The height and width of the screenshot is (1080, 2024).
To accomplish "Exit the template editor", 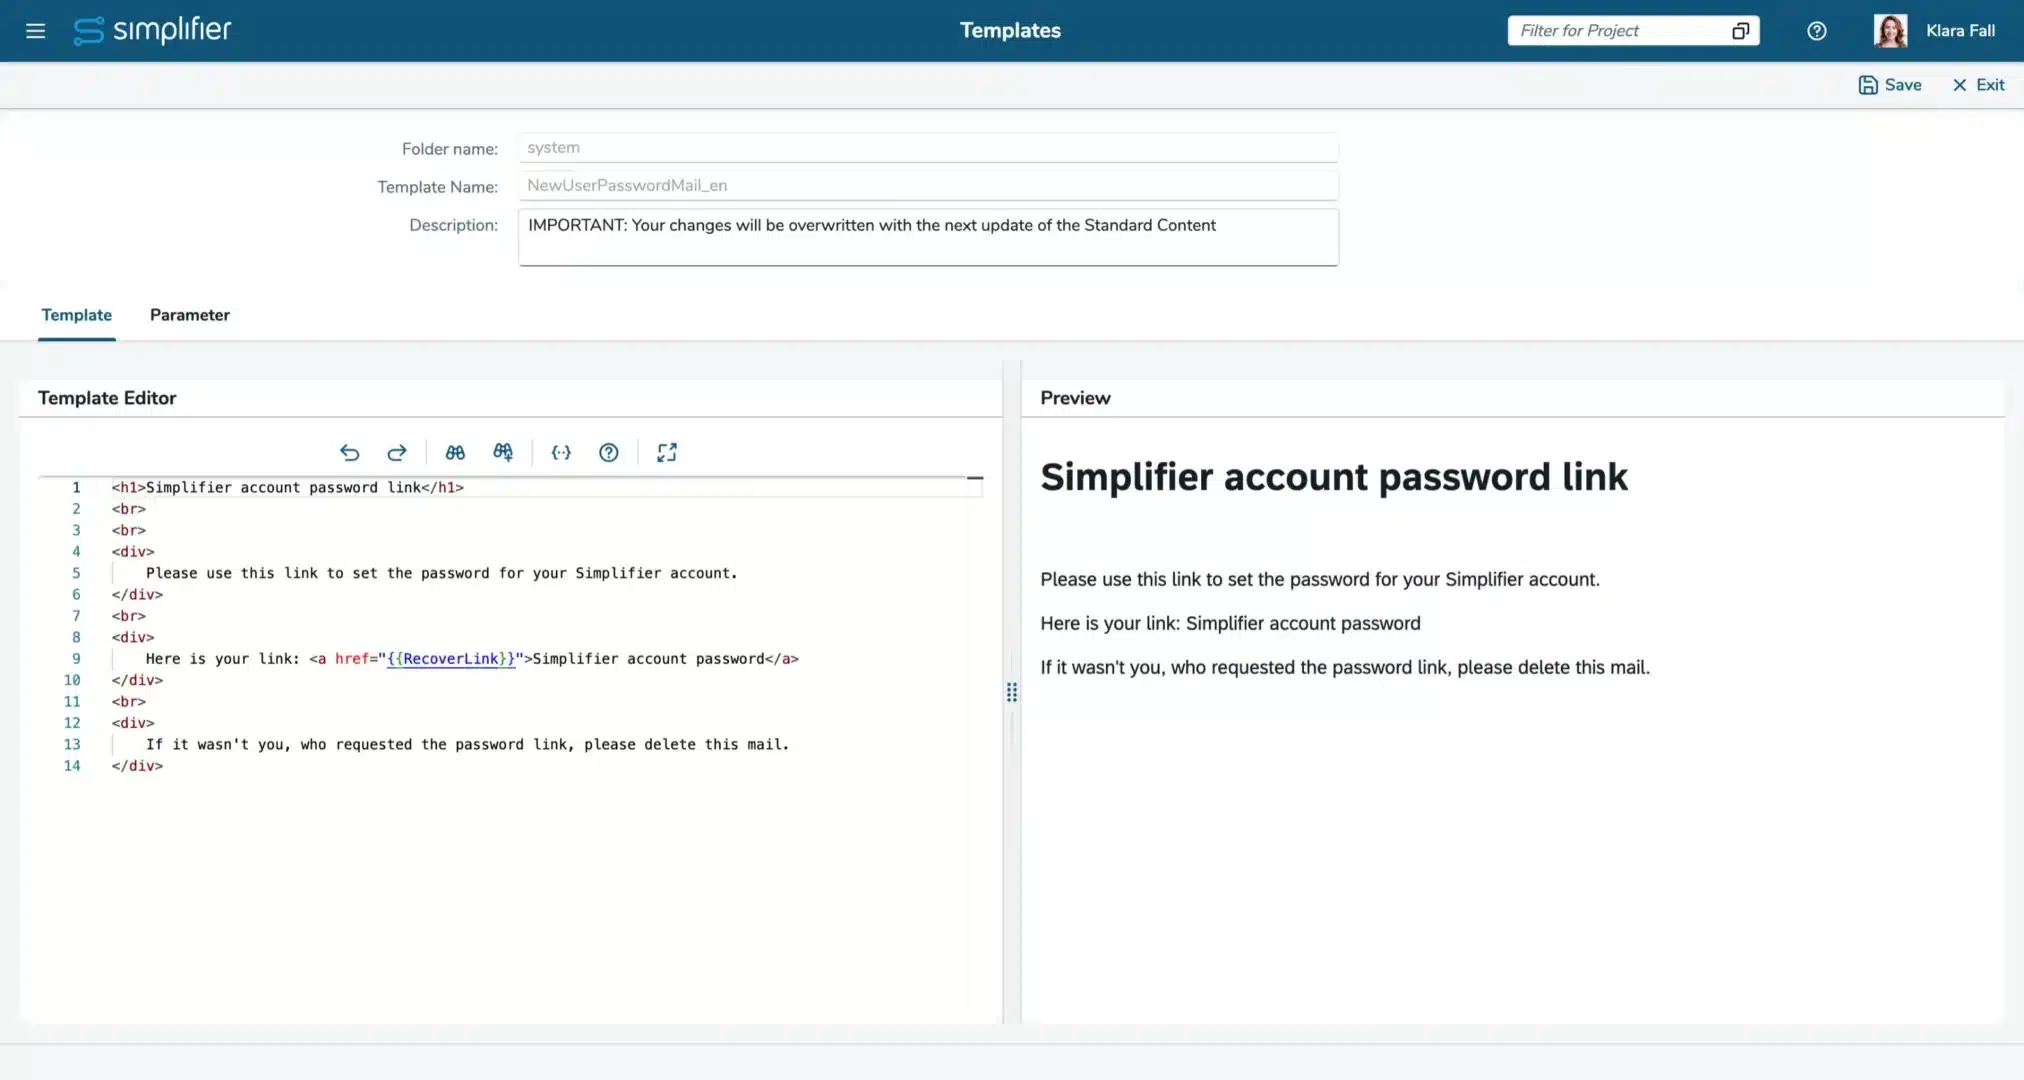I will [x=1978, y=85].
